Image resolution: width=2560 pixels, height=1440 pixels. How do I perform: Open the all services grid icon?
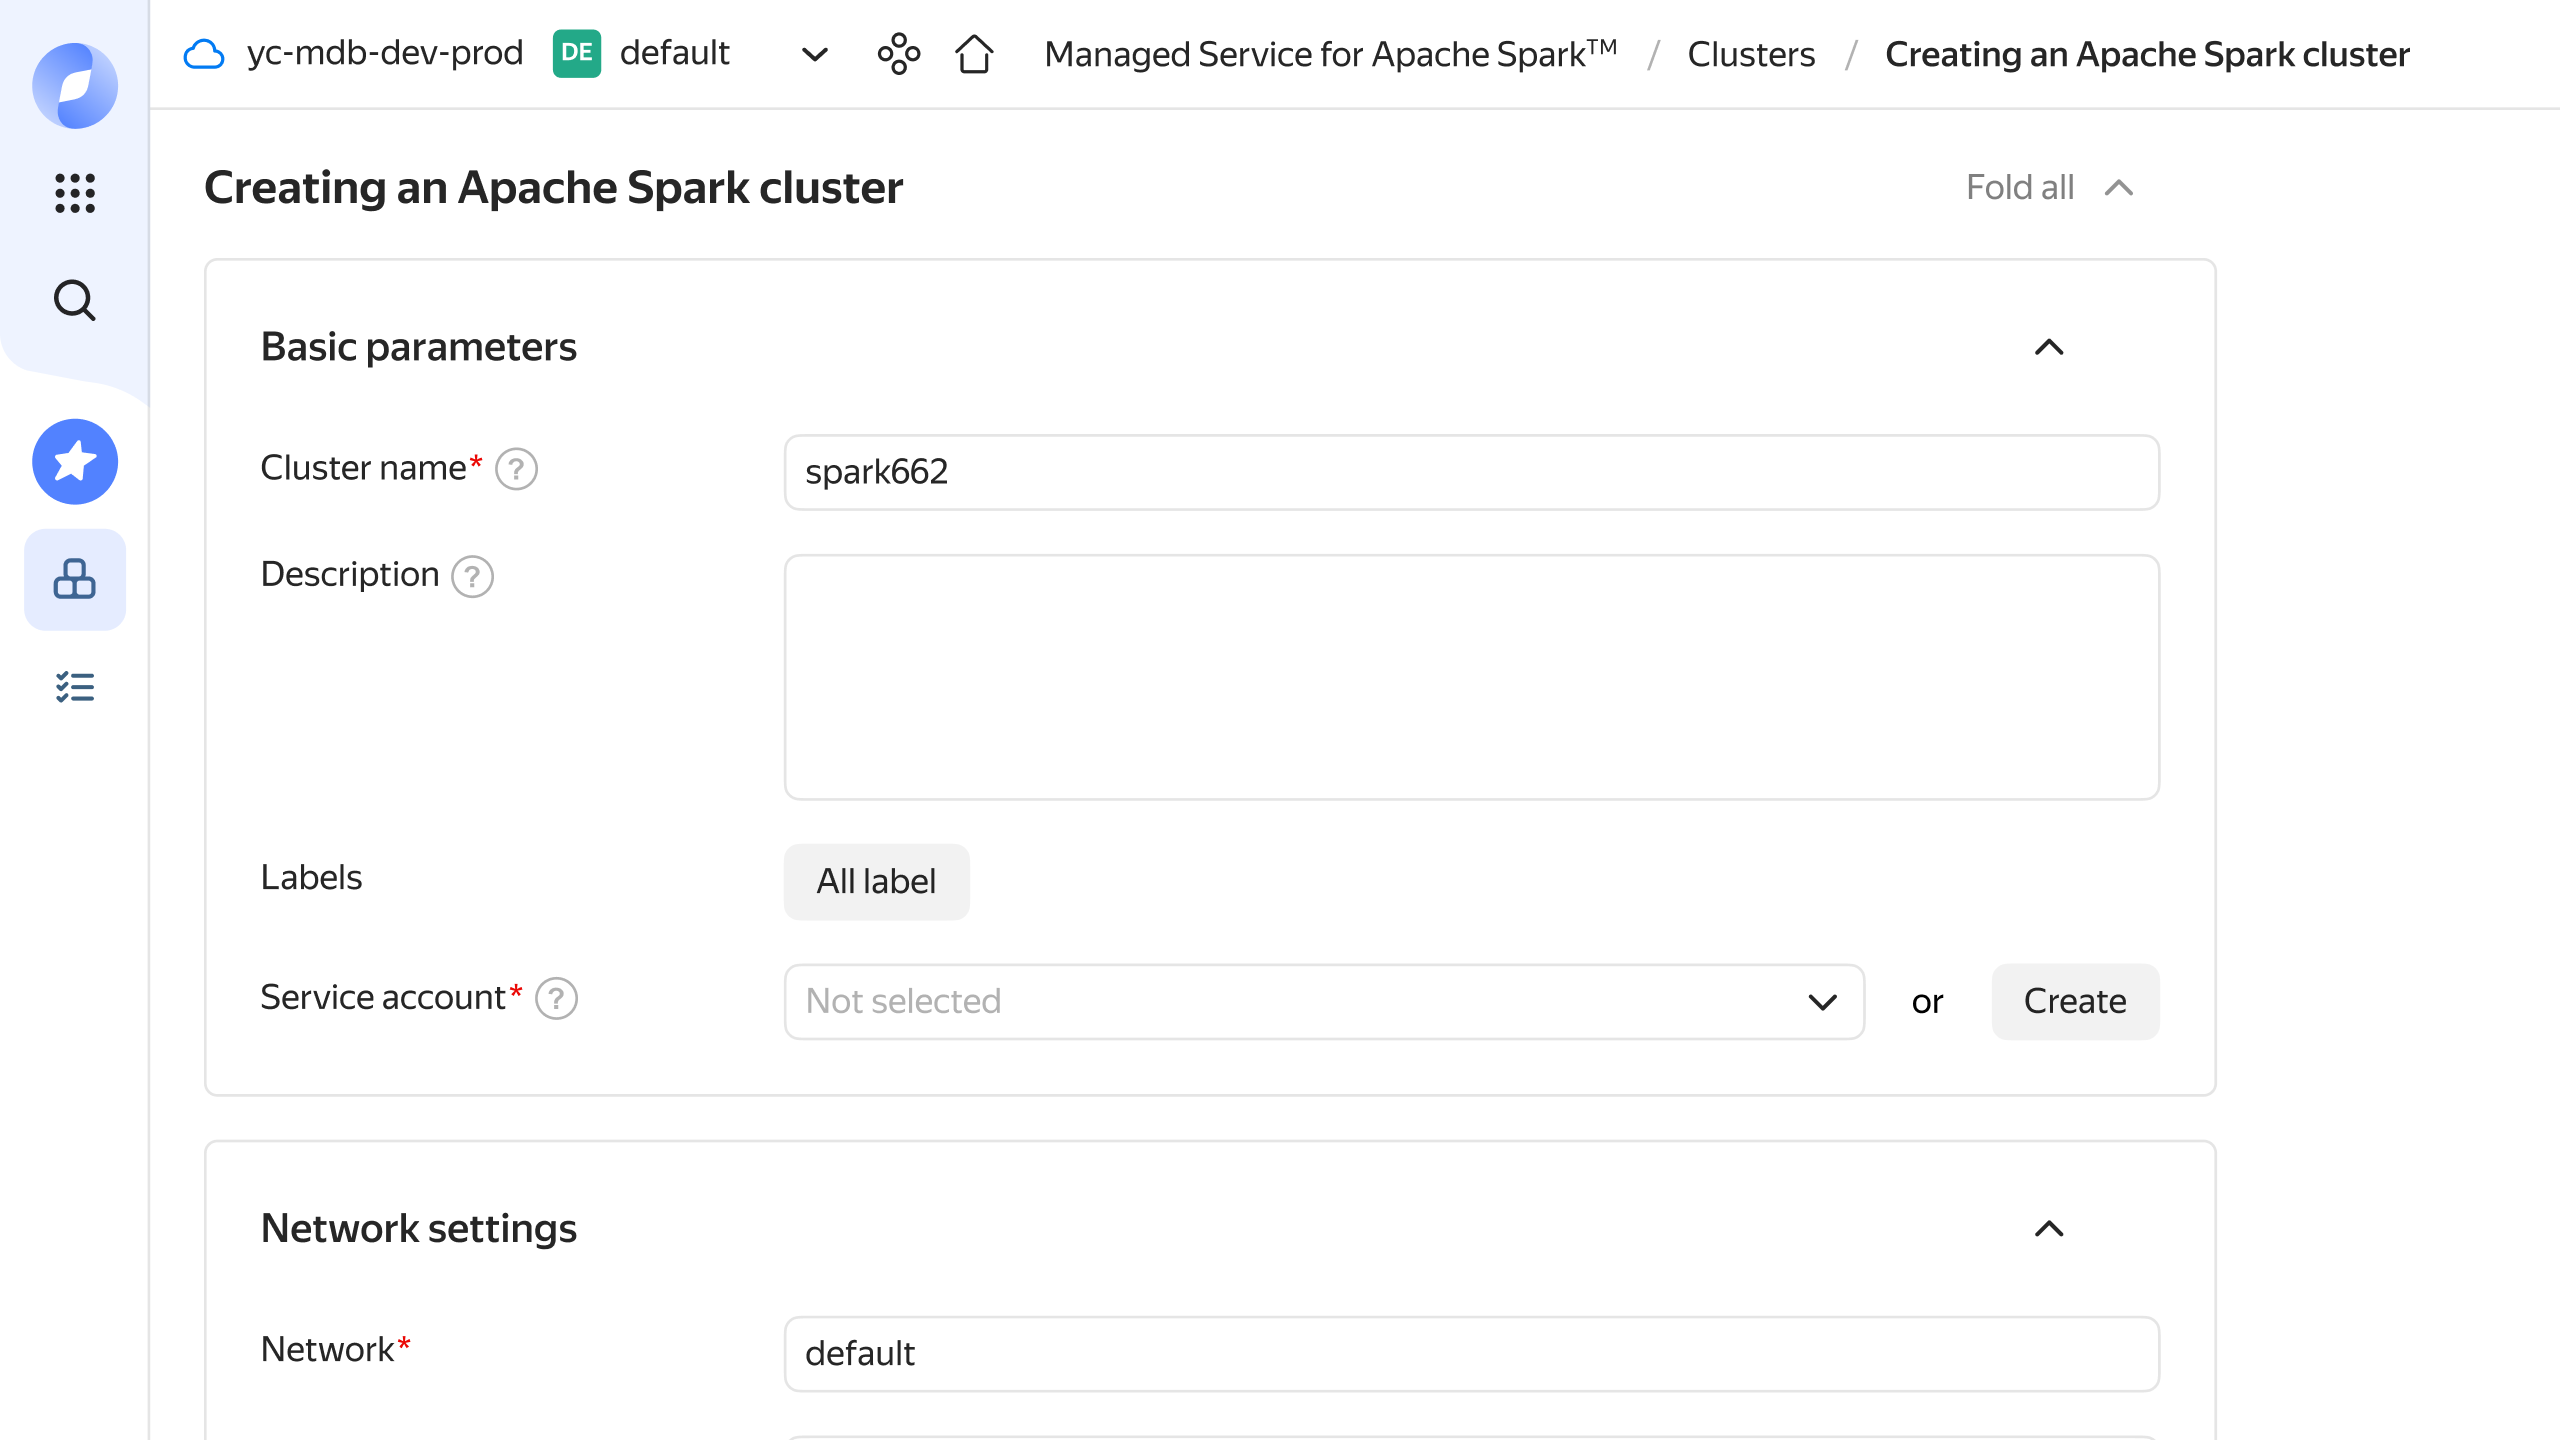pyautogui.click(x=75, y=193)
